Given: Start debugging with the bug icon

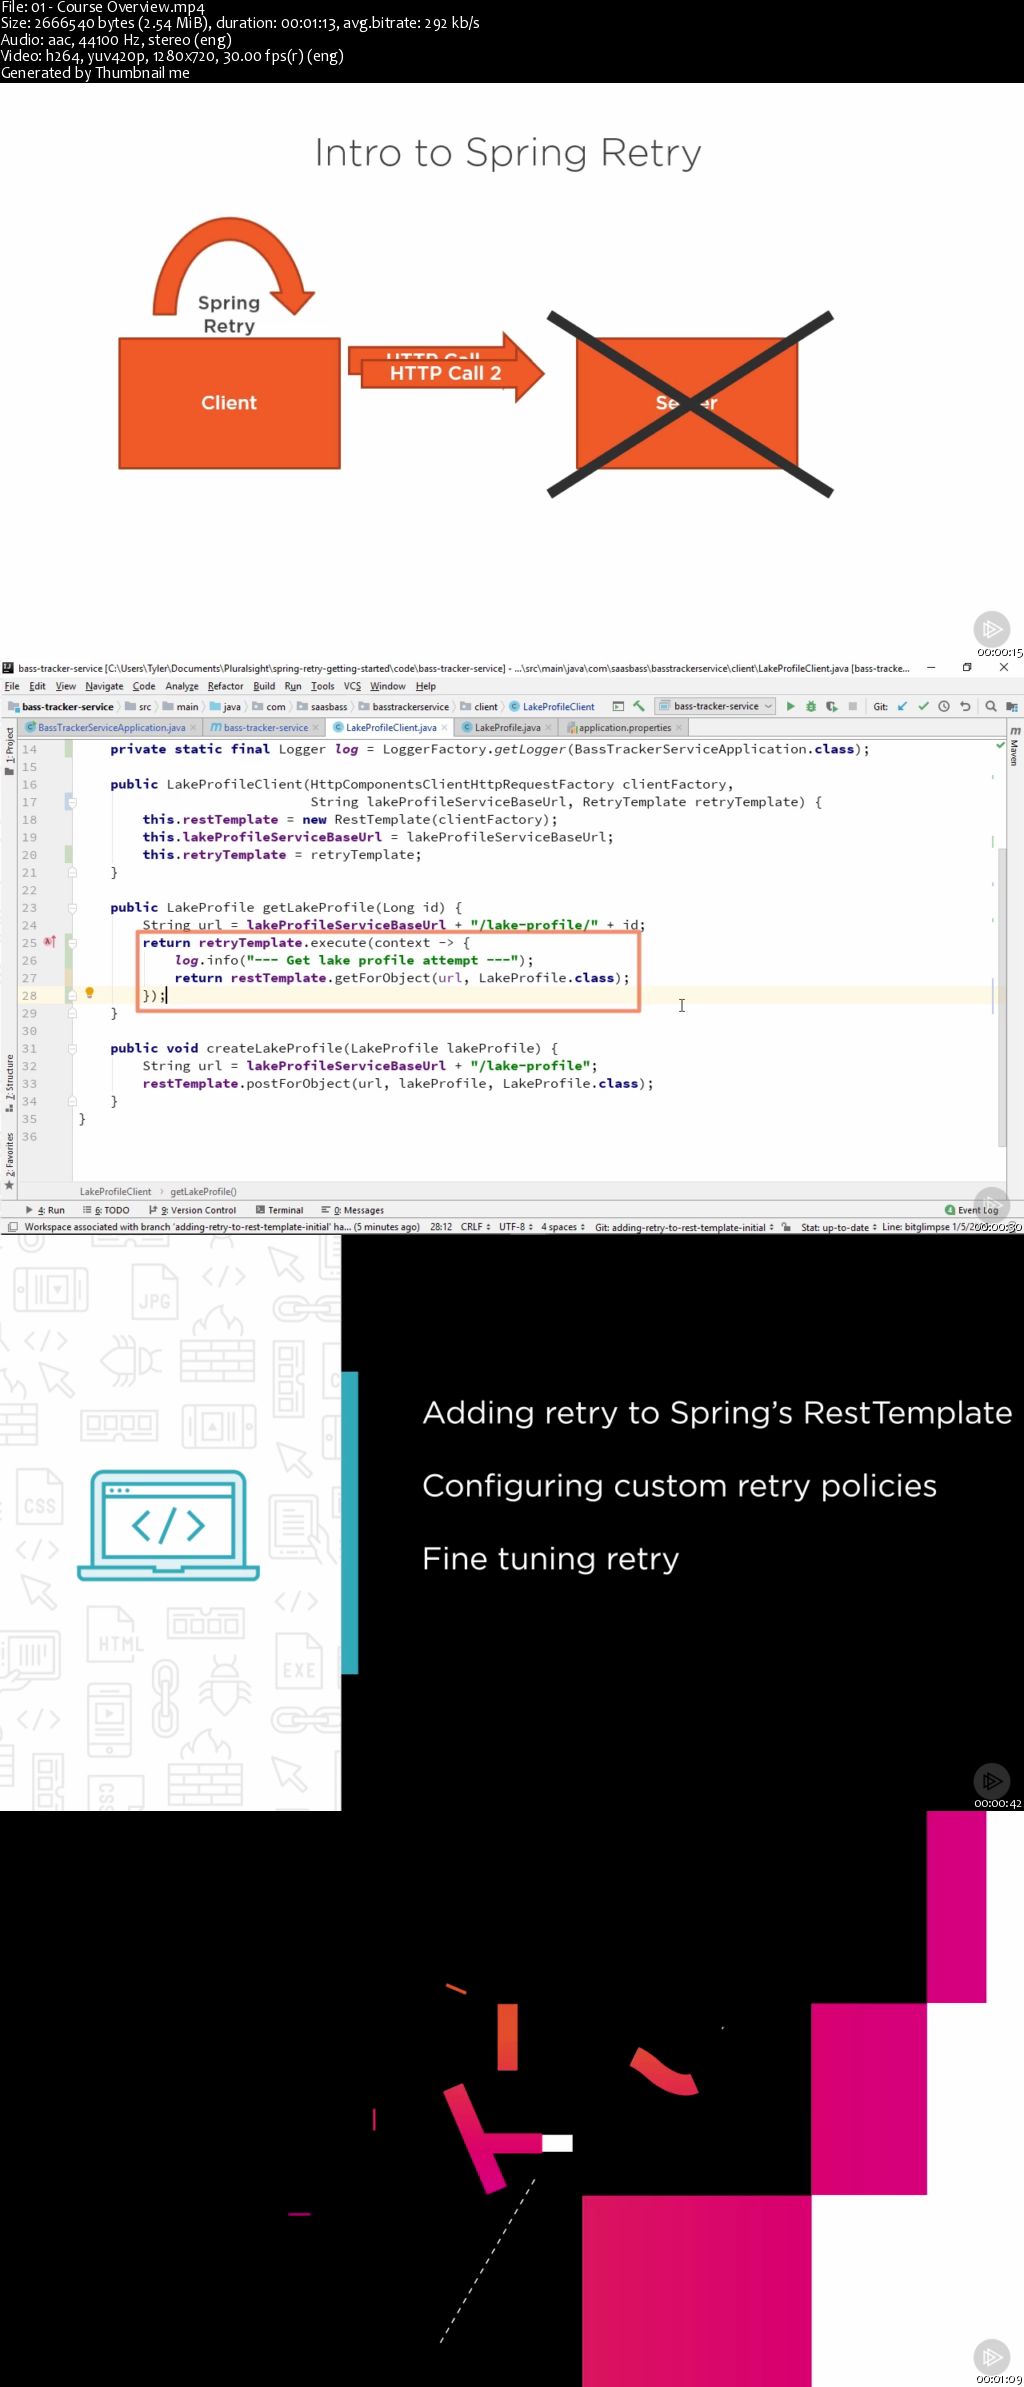Looking at the screenshot, I should 811,706.
